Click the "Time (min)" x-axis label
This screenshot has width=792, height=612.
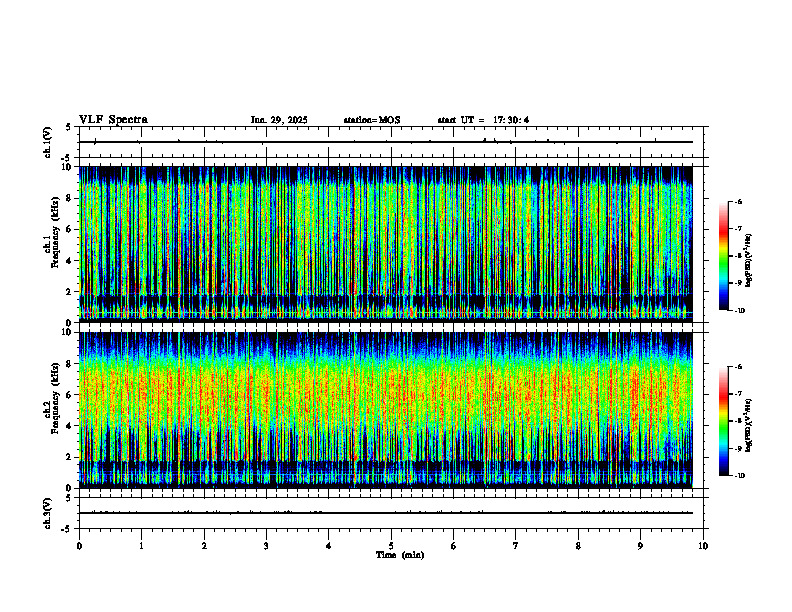tap(400, 555)
